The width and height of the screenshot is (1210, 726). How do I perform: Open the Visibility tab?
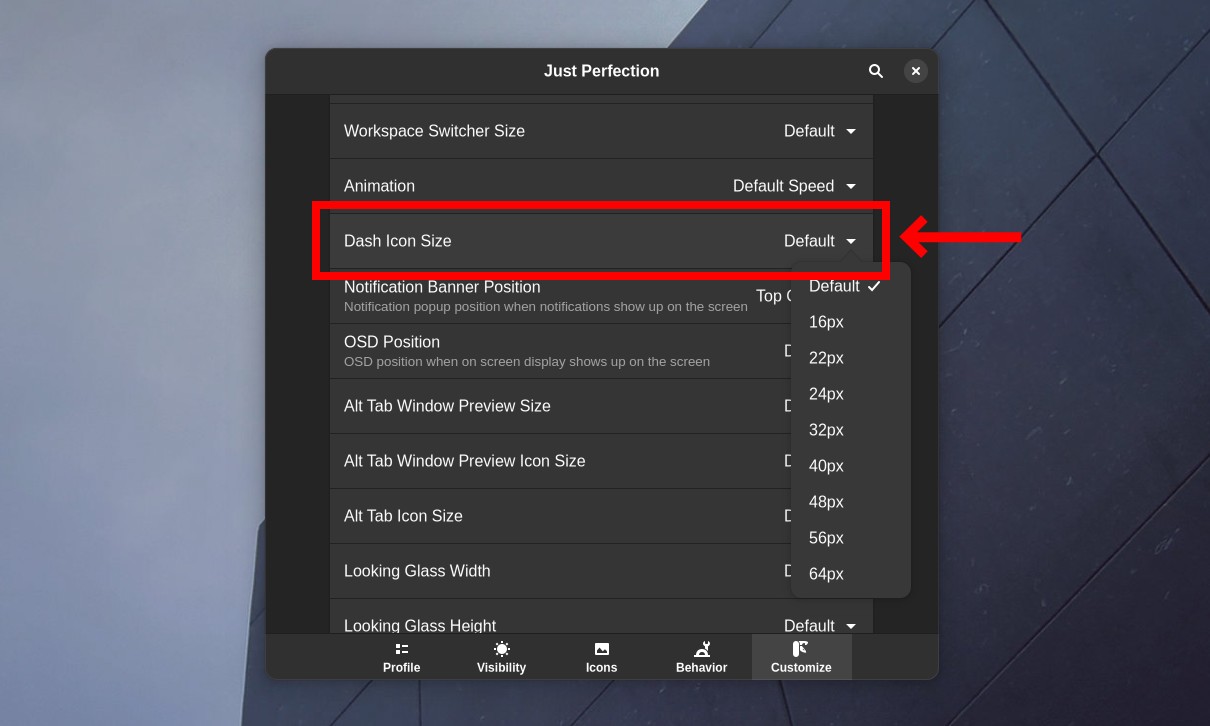pyautogui.click(x=501, y=658)
